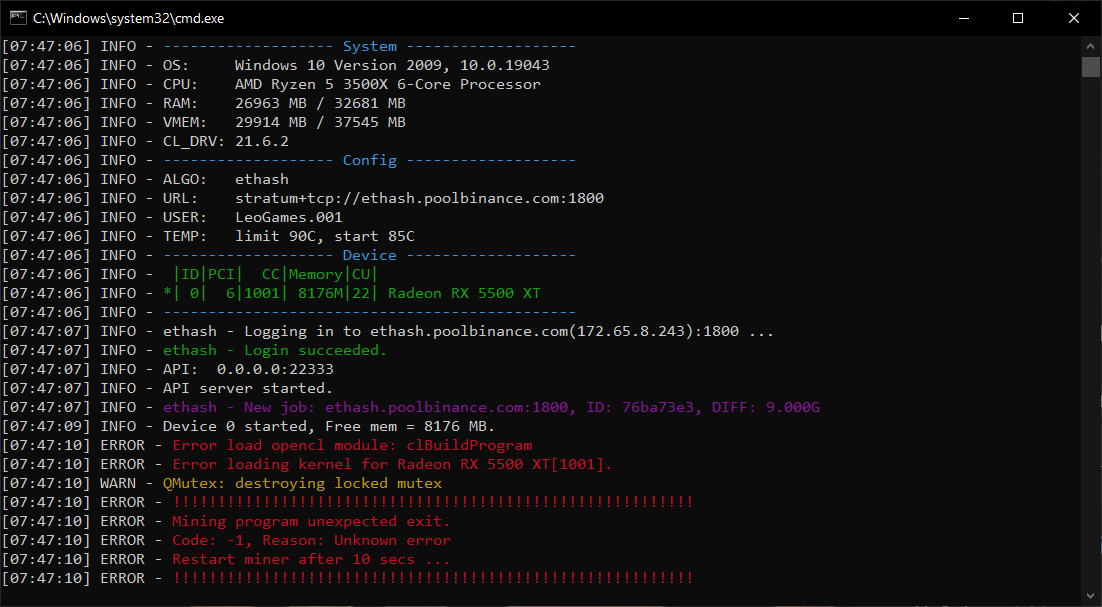Click the title bar showing cmd.exe path
The image size is (1102, 607).
tap(400, 17)
